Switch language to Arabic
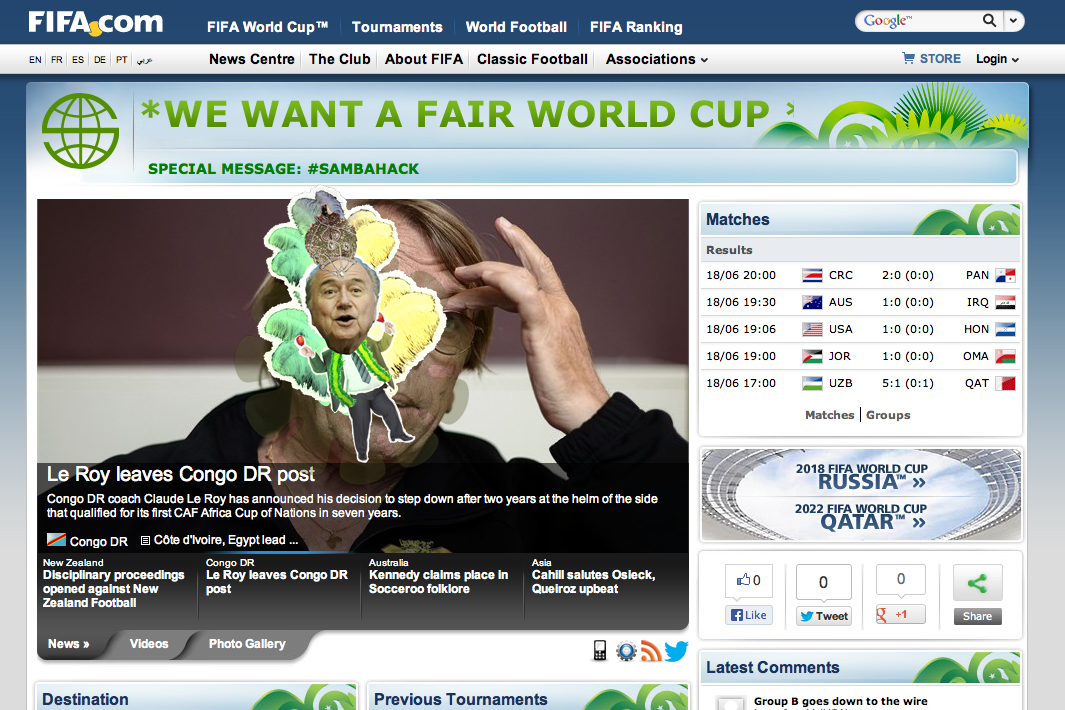The image size is (1065, 710). point(144,60)
